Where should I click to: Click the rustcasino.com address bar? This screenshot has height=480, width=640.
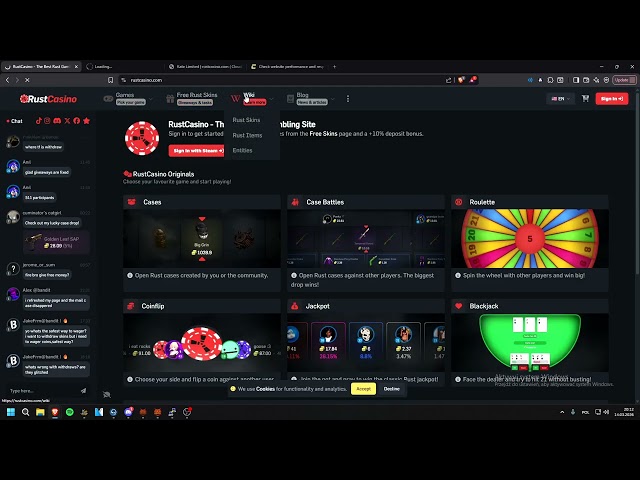tap(282, 80)
